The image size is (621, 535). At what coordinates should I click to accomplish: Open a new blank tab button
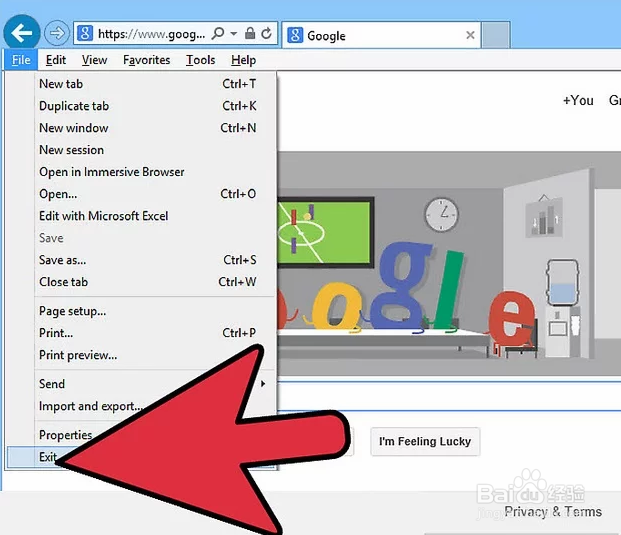tap(495, 35)
